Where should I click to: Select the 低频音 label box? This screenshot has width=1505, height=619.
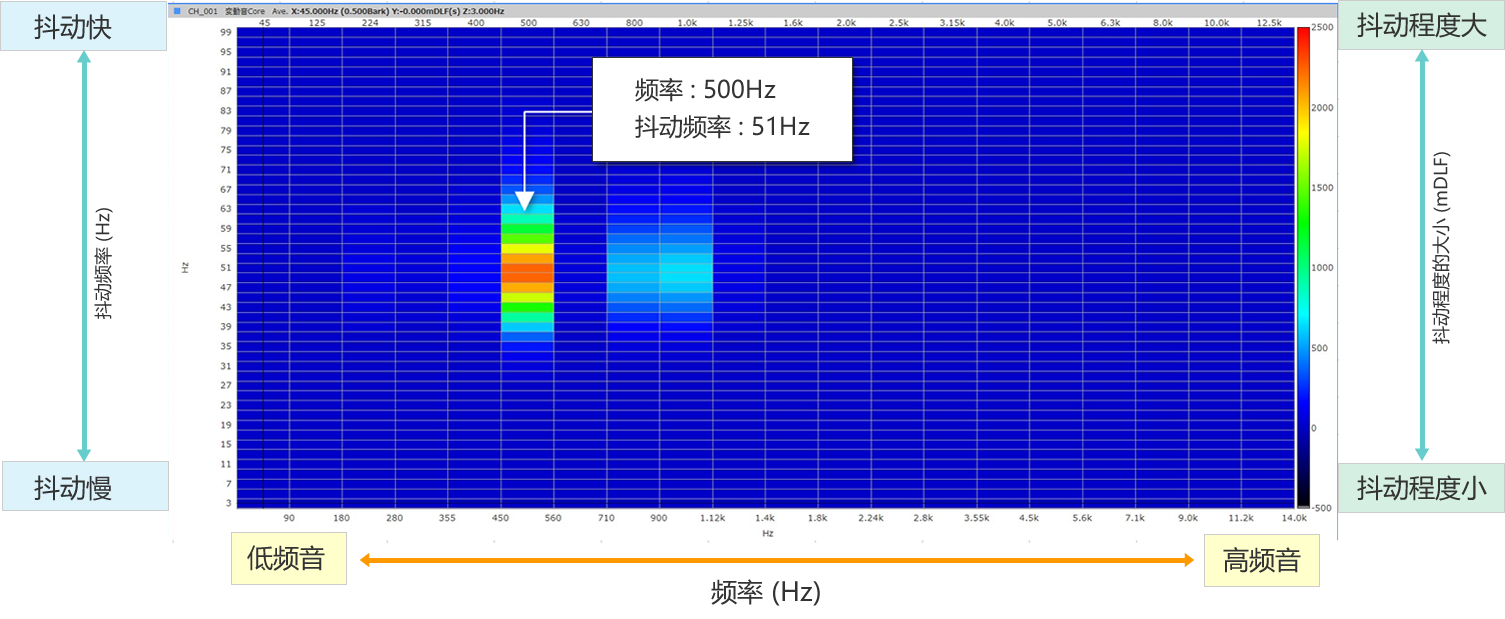click(x=288, y=559)
